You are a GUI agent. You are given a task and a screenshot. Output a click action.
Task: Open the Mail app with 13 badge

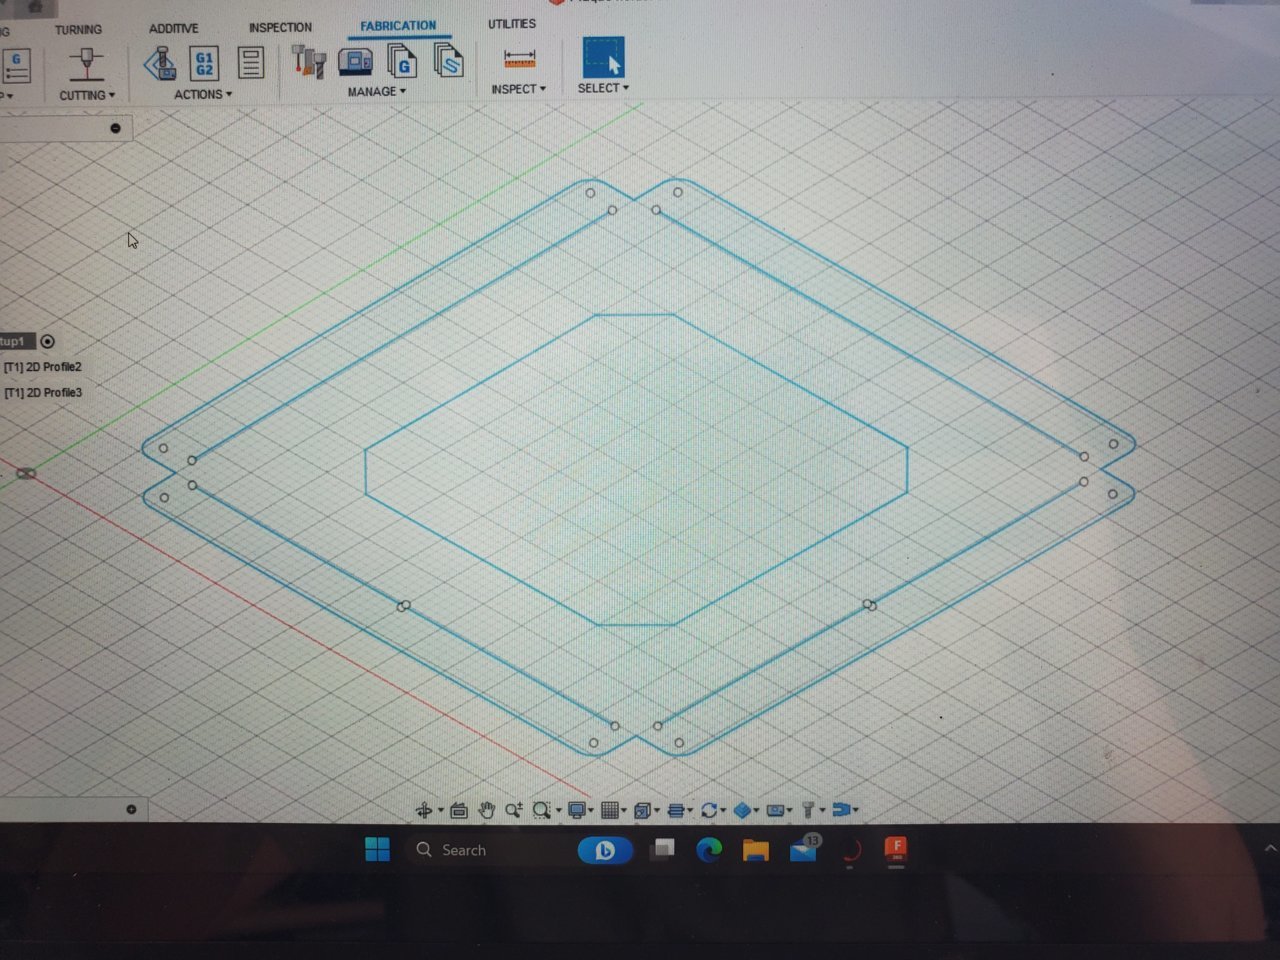(x=804, y=848)
